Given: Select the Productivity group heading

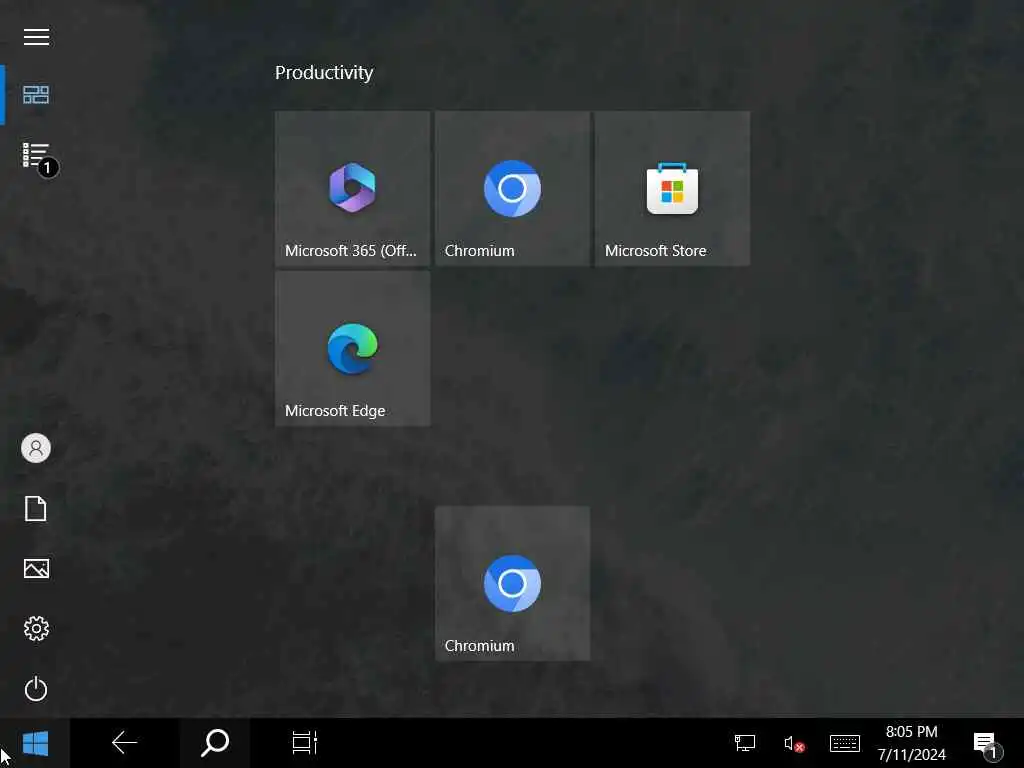Looking at the screenshot, I should point(324,72).
